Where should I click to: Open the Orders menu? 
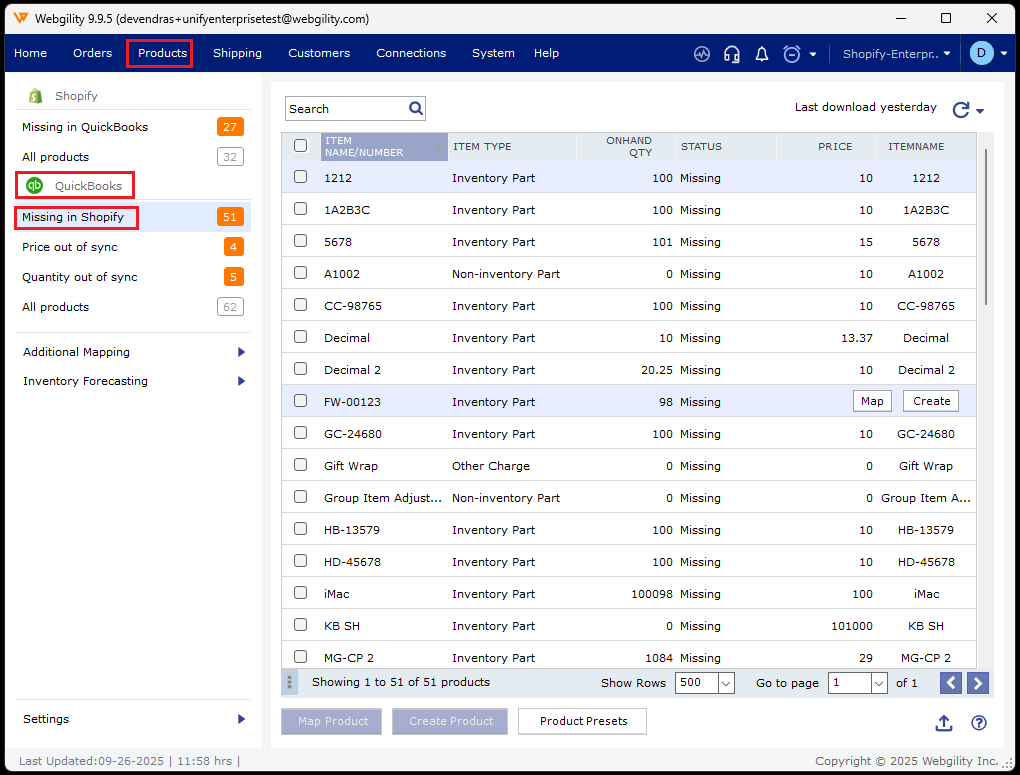pos(92,53)
